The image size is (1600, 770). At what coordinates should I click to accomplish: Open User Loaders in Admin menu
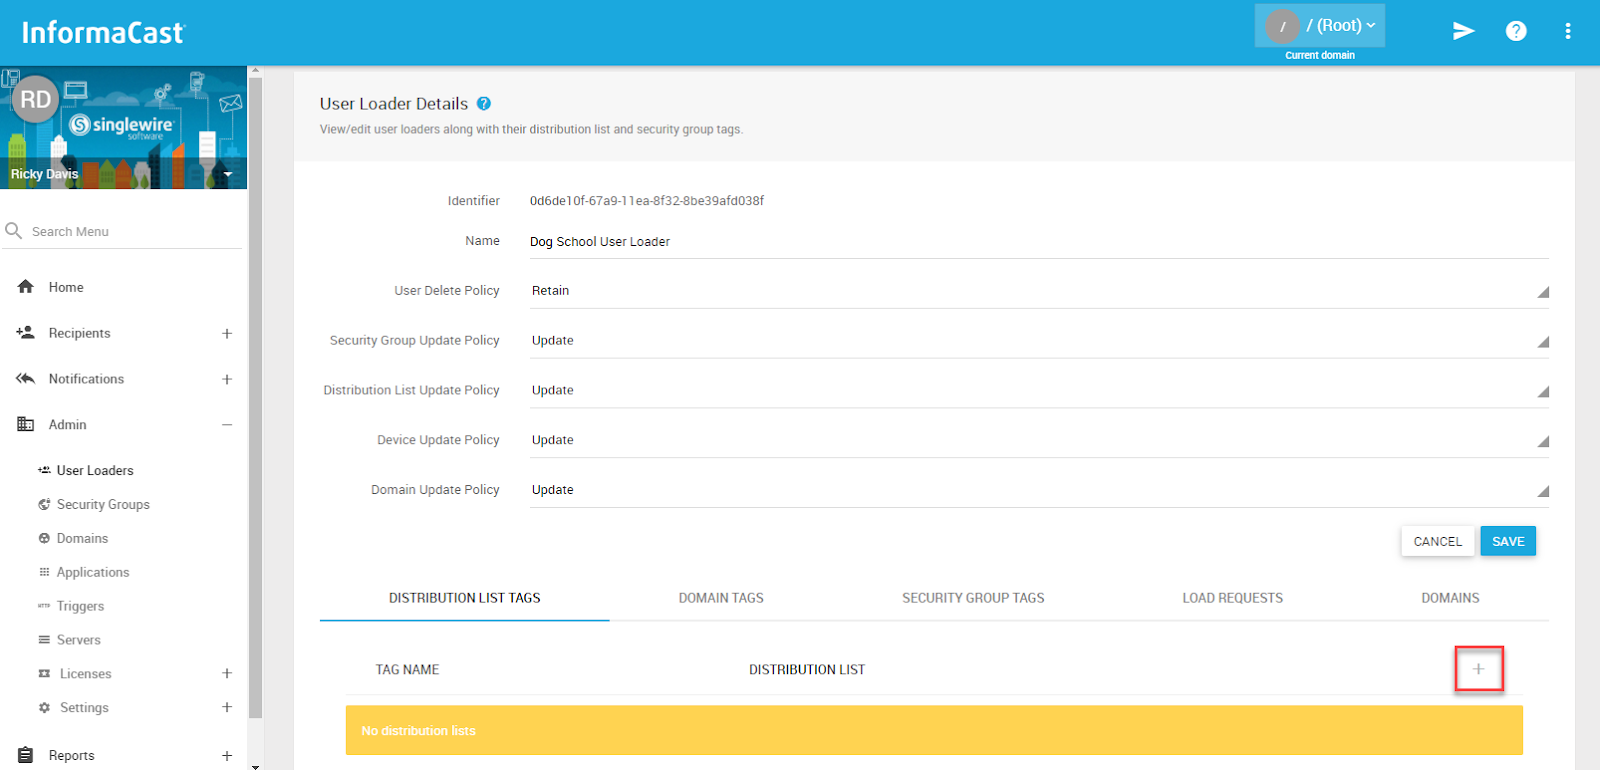tap(95, 470)
